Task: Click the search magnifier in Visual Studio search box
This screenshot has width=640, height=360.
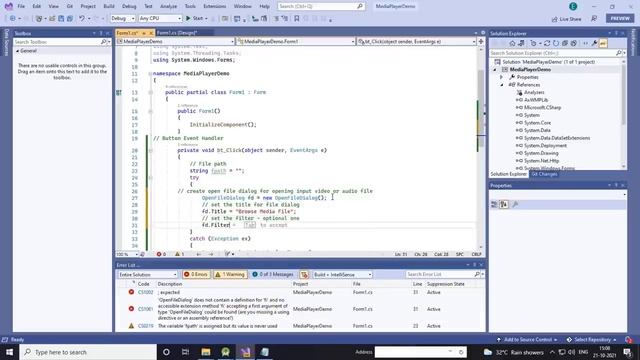Action: (360, 7)
